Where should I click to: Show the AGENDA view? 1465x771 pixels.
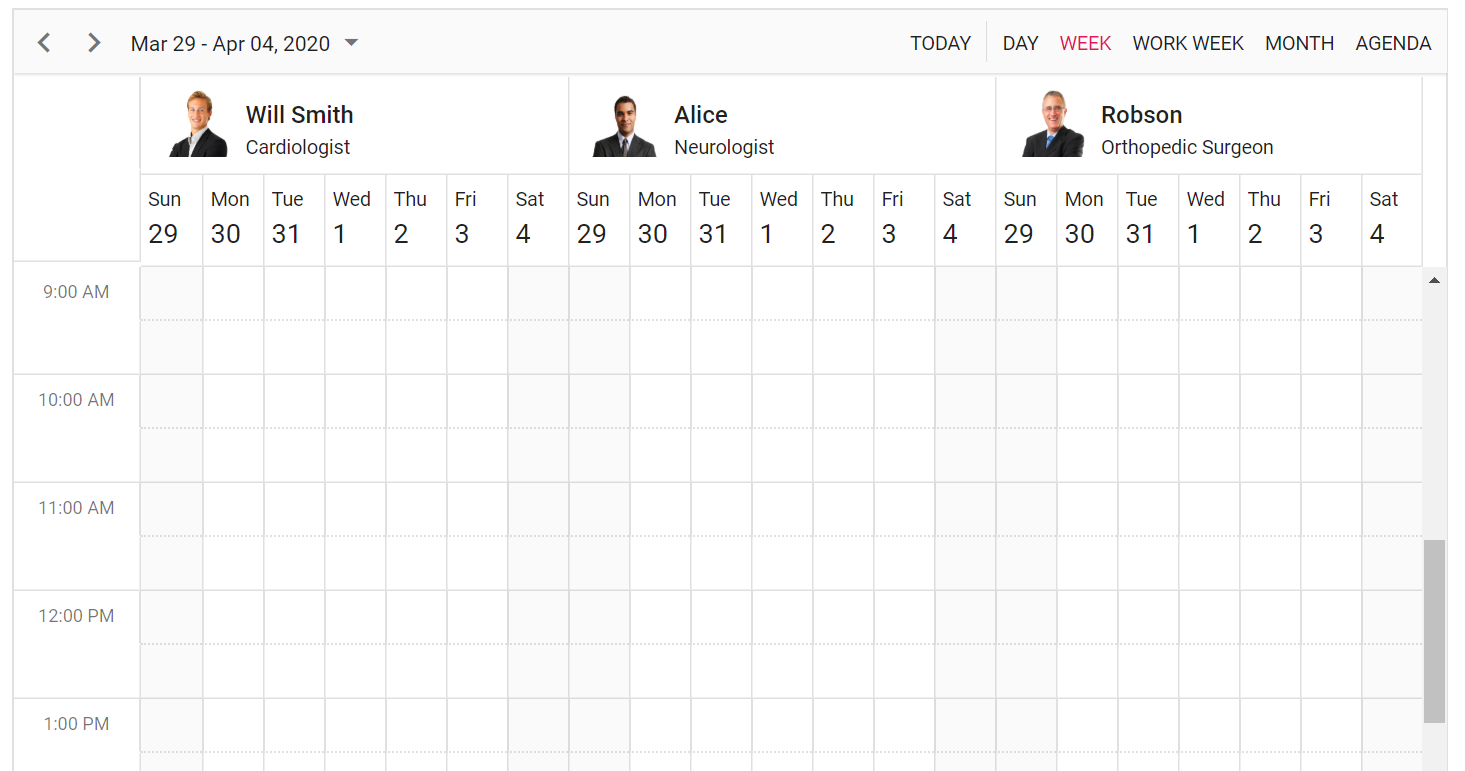(1393, 43)
